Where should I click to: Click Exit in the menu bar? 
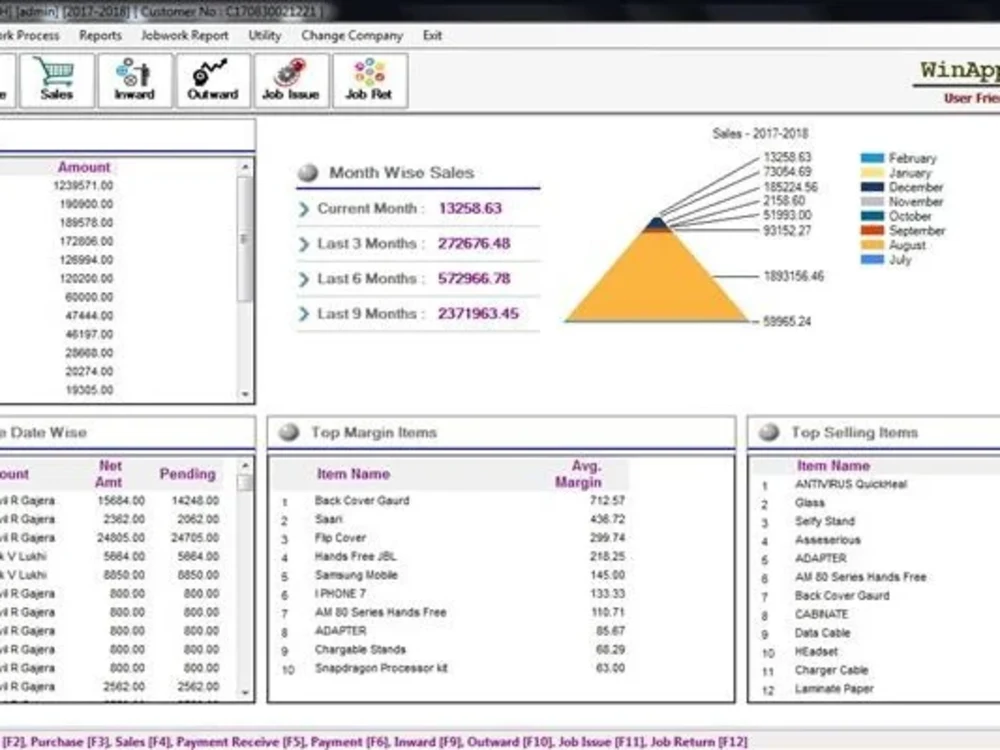click(431, 35)
